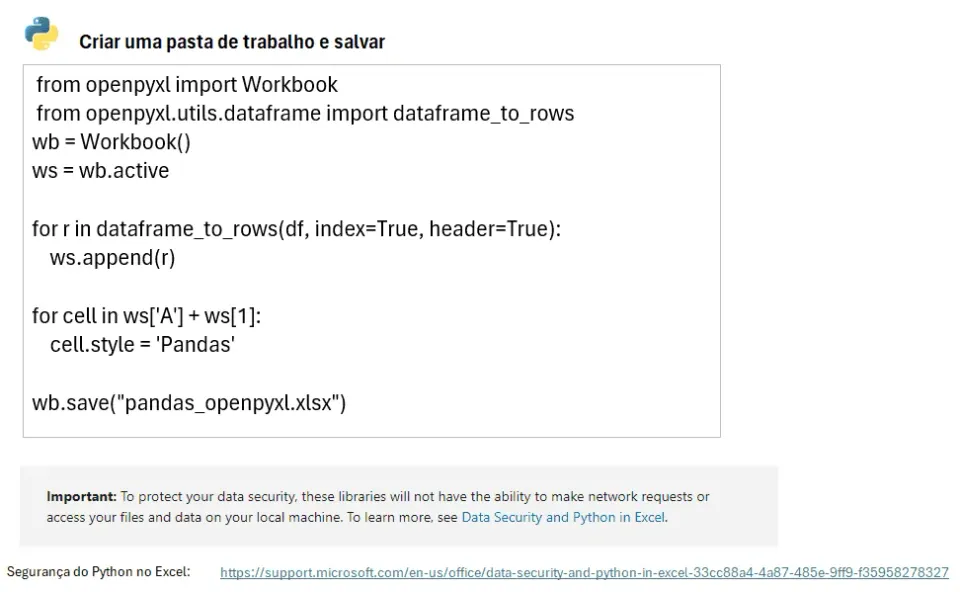Click the dataframe_to_rows import line
Image resolution: width=960 pixels, height=592 pixels.
pyautogui.click(x=305, y=113)
